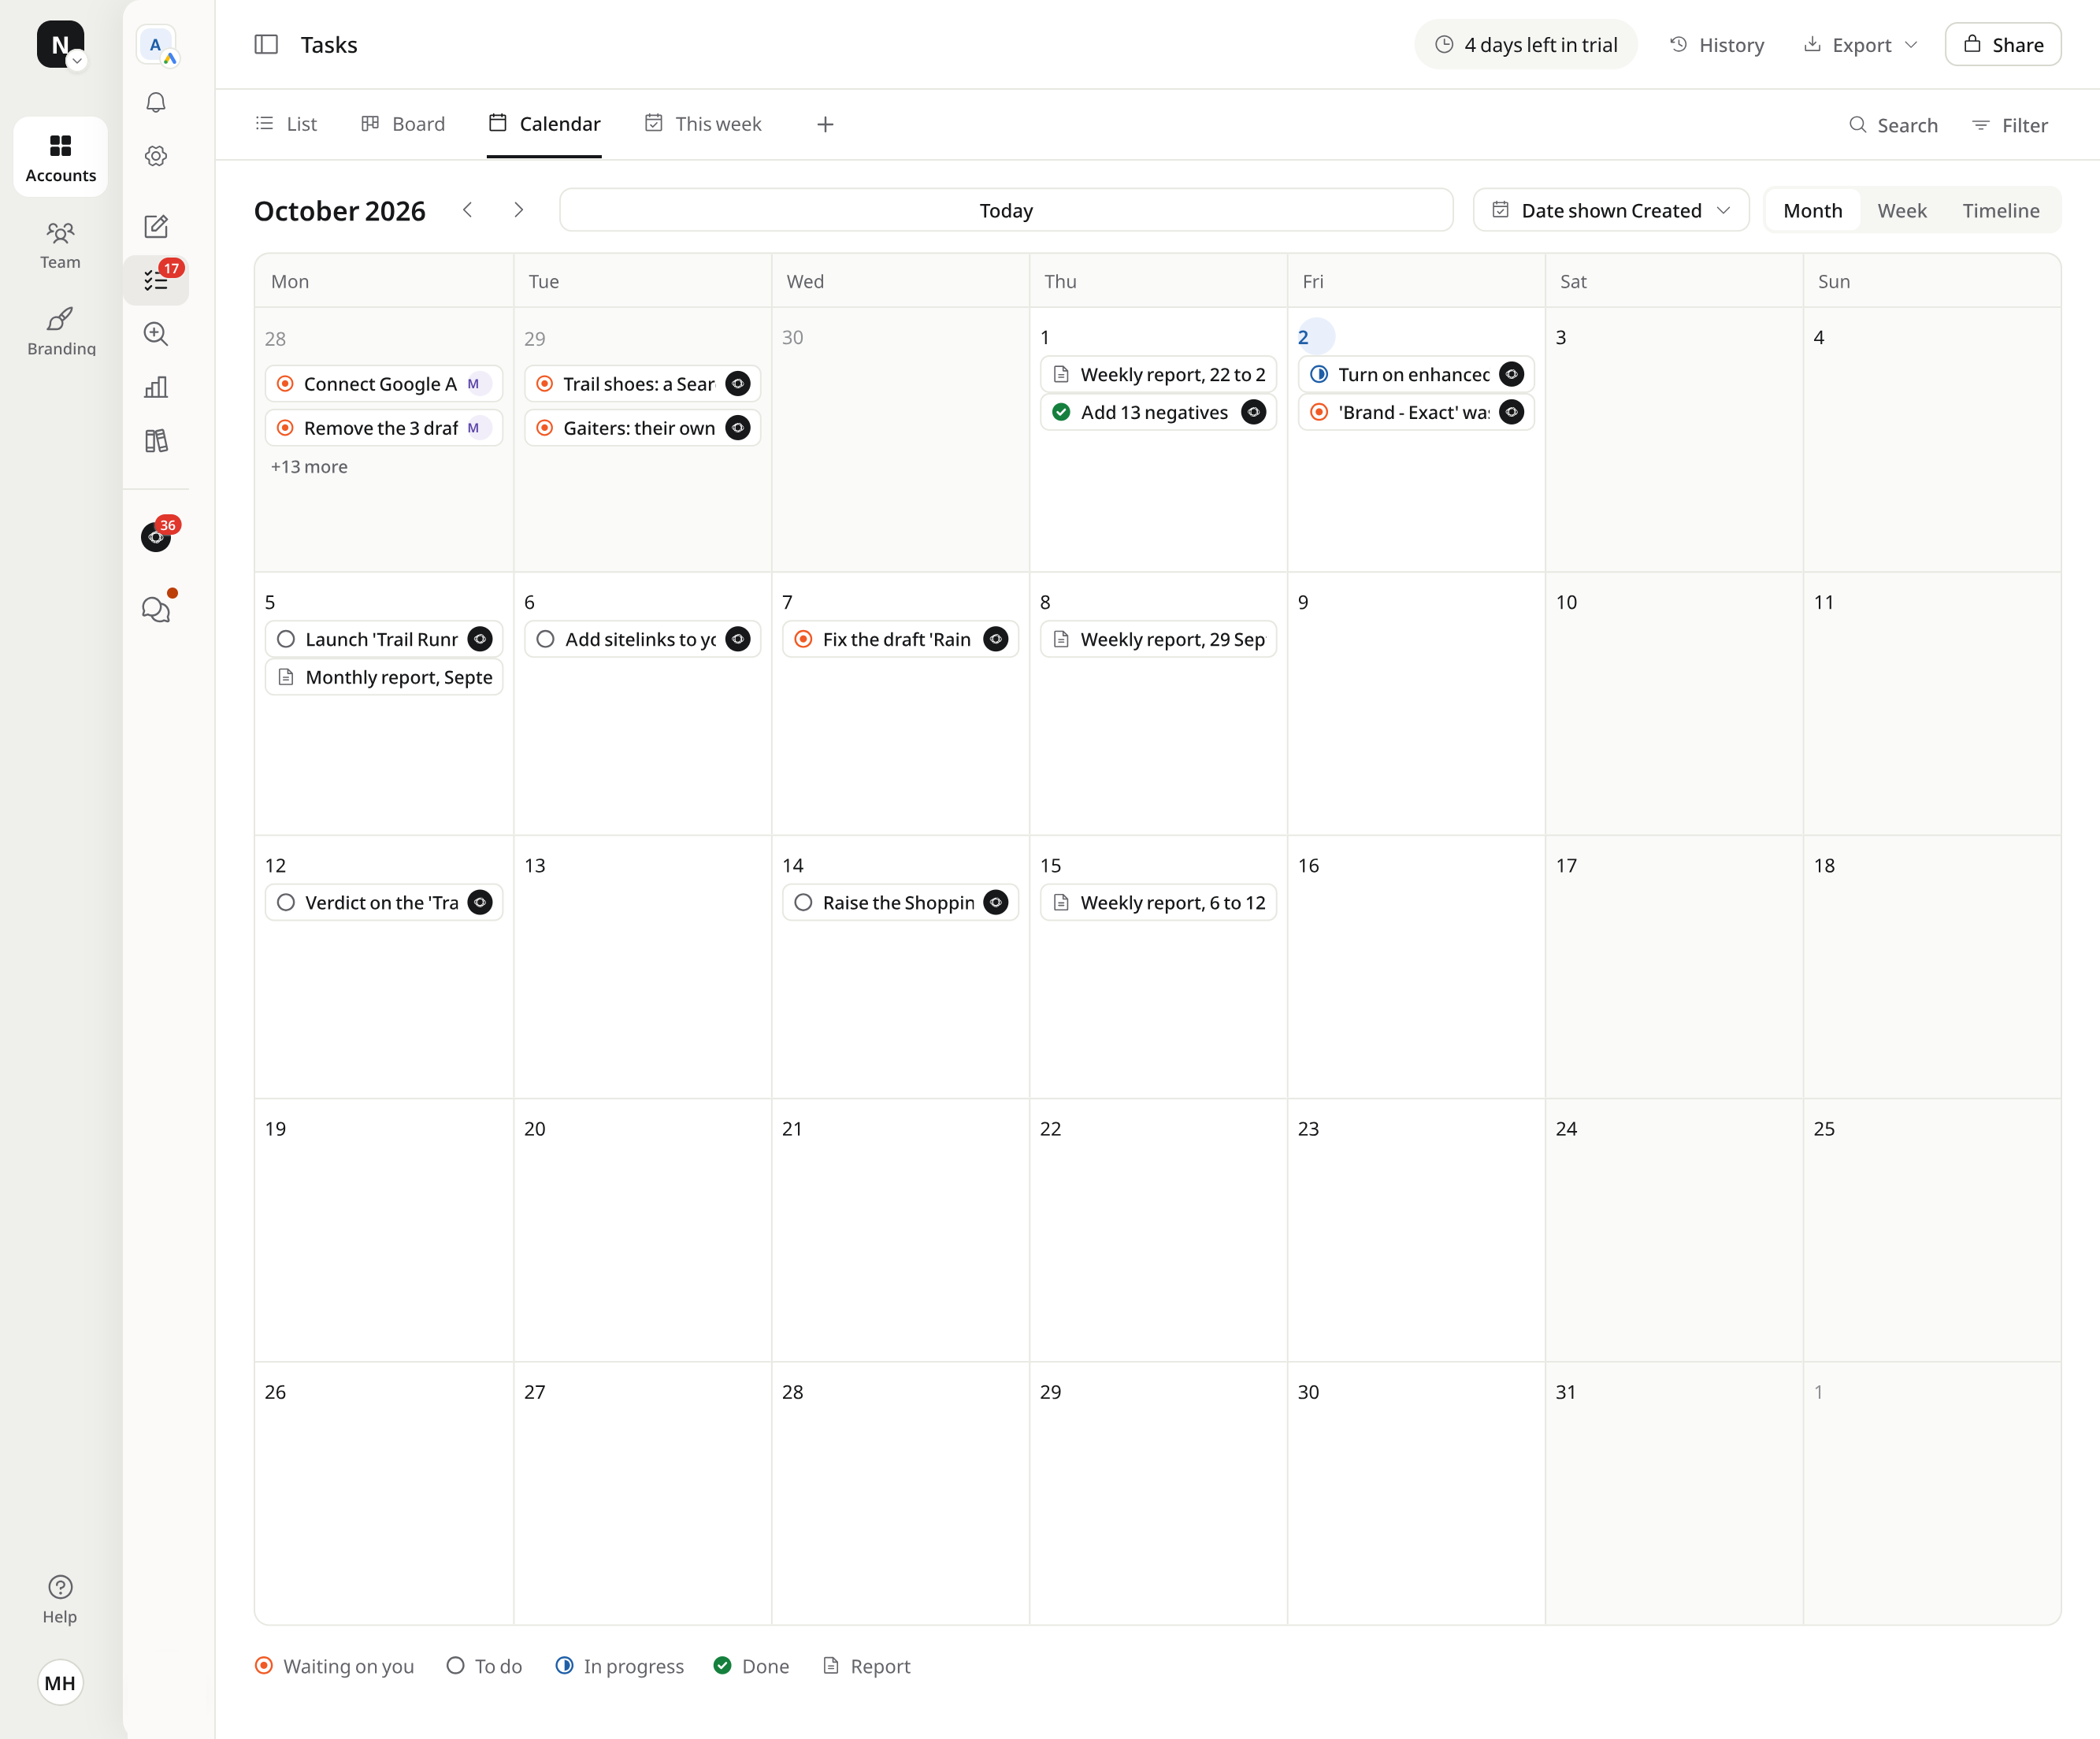The image size is (2100, 1739).
Task: Click eye icon on 'Brand - Exact' task
Action: (1511, 412)
